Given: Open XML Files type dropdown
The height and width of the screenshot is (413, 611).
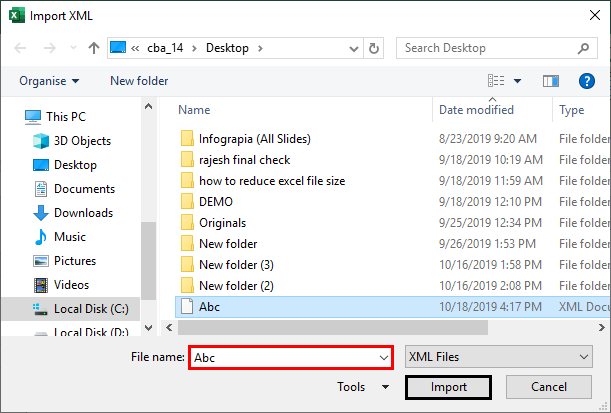Looking at the screenshot, I should (x=499, y=357).
